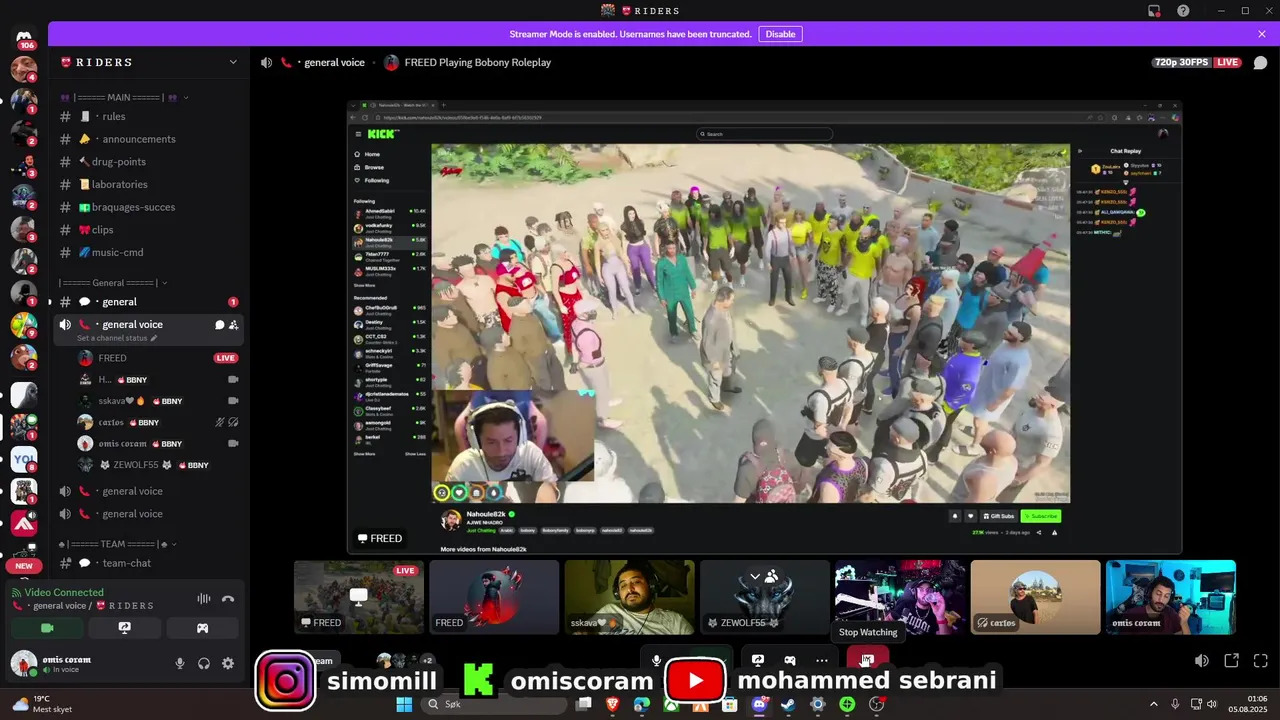Start an activity with gamepad icon
The image size is (1280, 720).
[x=202, y=628]
